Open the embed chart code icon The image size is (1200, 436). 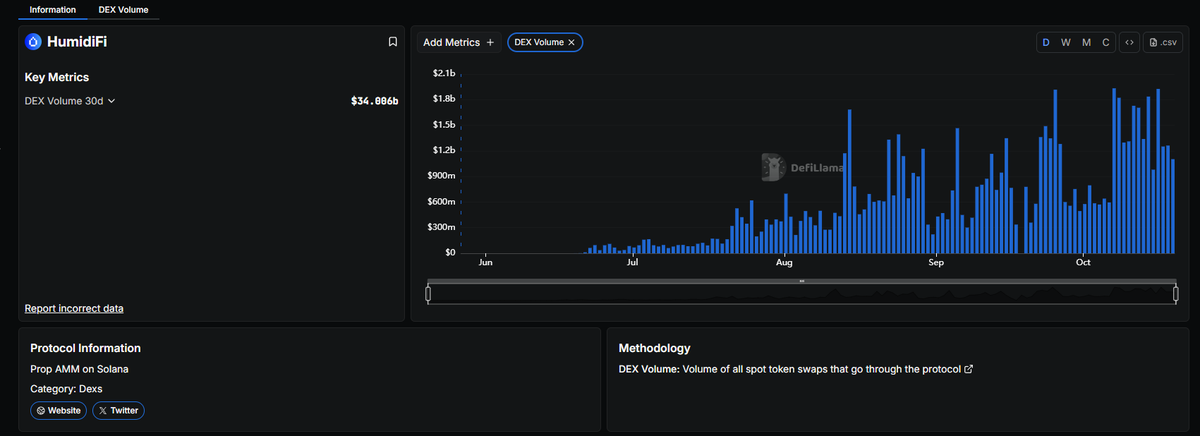[1128, 42]
